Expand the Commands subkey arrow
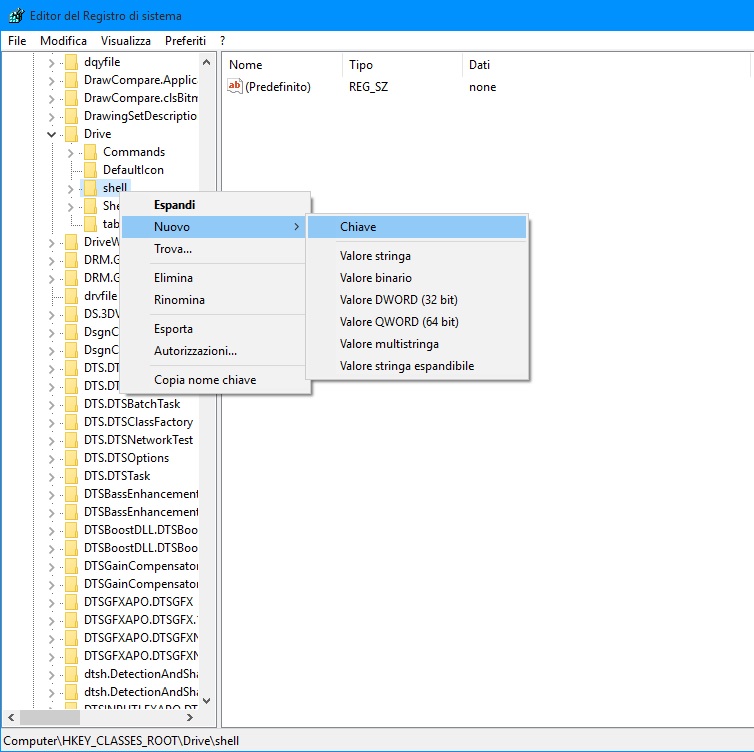Screen dimensions: 754x752 tap(70, 152)
